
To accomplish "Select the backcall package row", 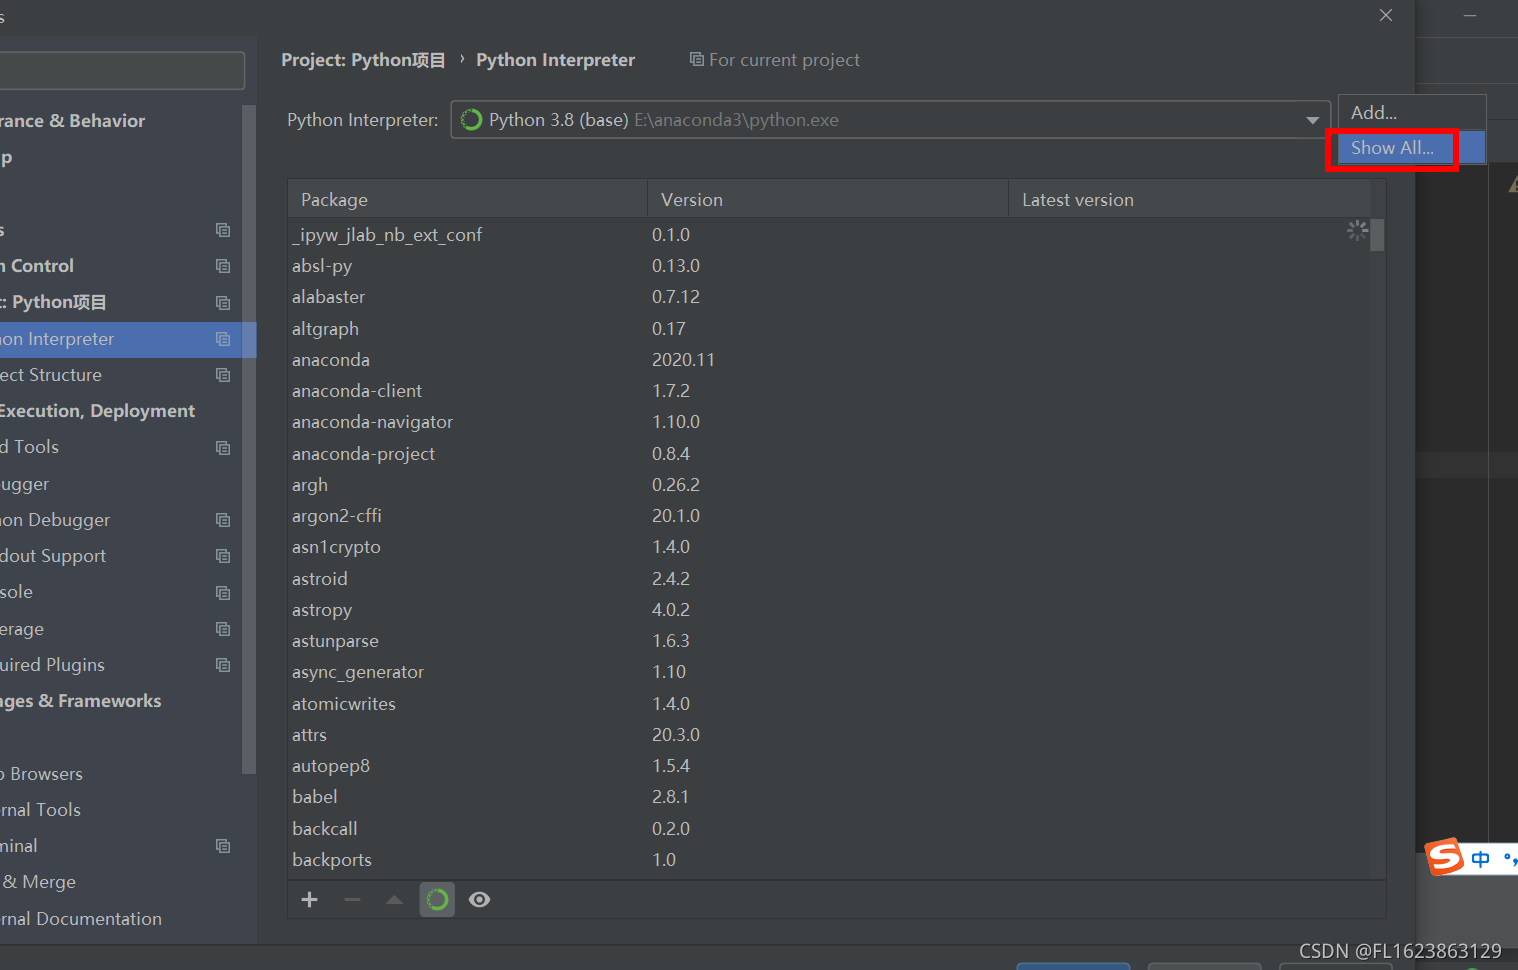I will pyautogui.click(x=829, y=829).
